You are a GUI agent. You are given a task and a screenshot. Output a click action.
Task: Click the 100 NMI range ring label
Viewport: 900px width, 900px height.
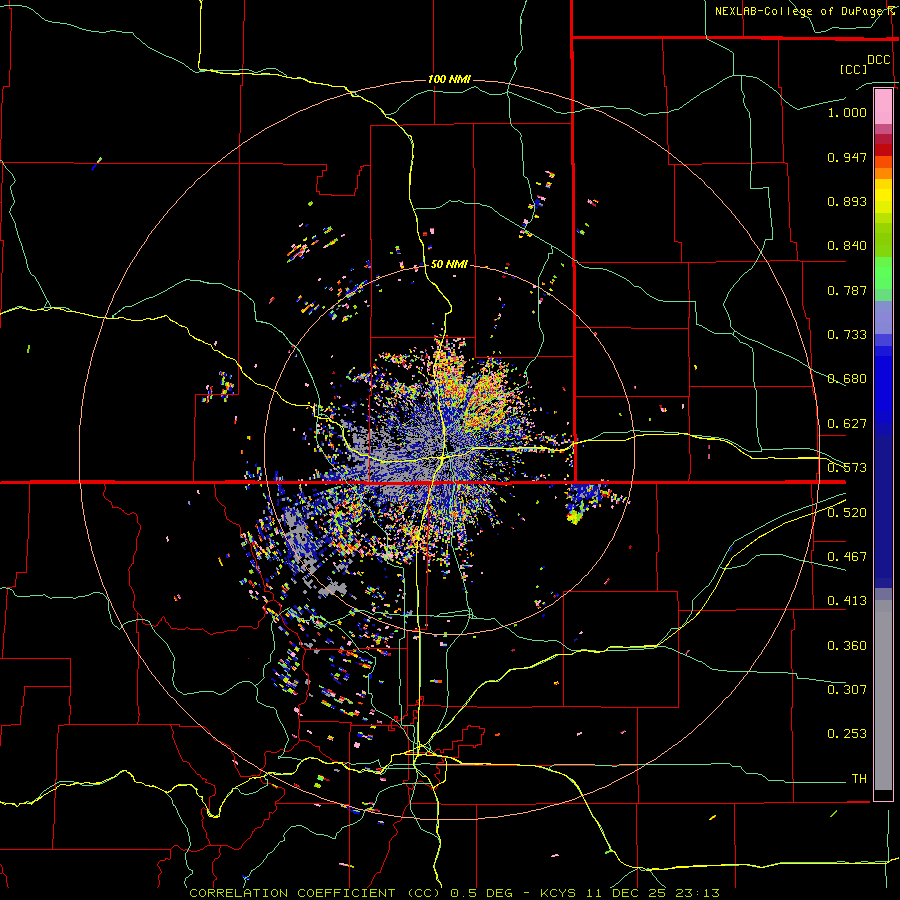(x=449, y=79)
